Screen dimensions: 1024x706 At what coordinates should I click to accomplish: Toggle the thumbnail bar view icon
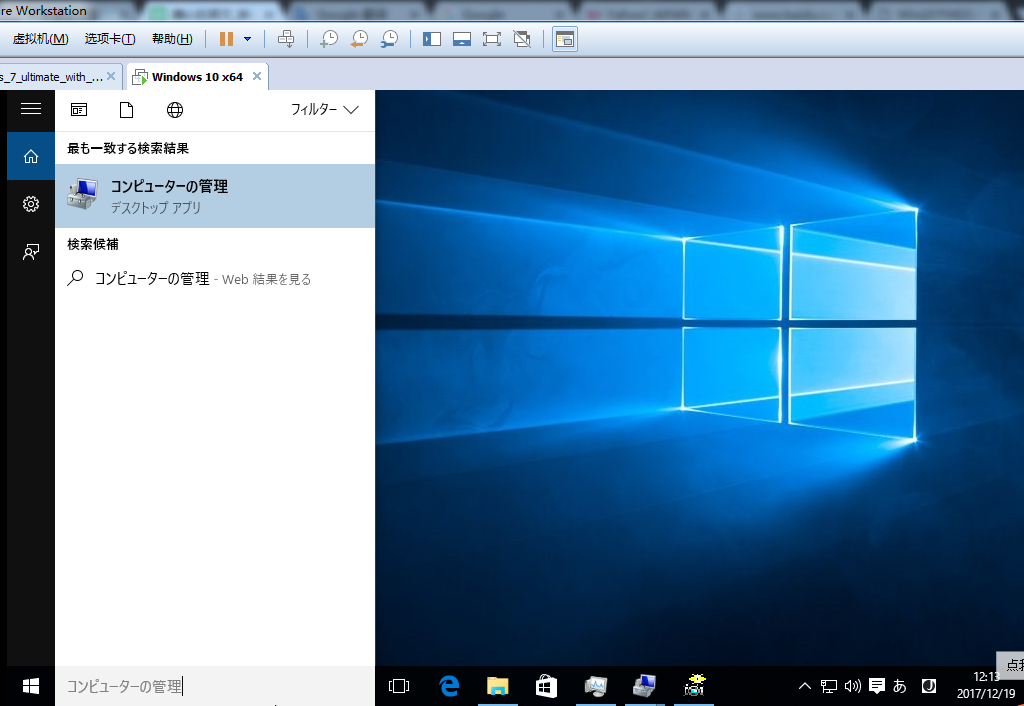[462, 39]
